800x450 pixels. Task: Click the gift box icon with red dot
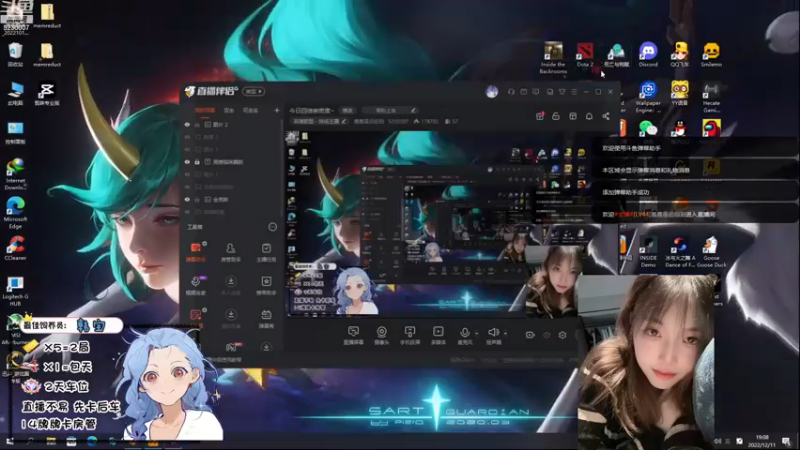540,116
